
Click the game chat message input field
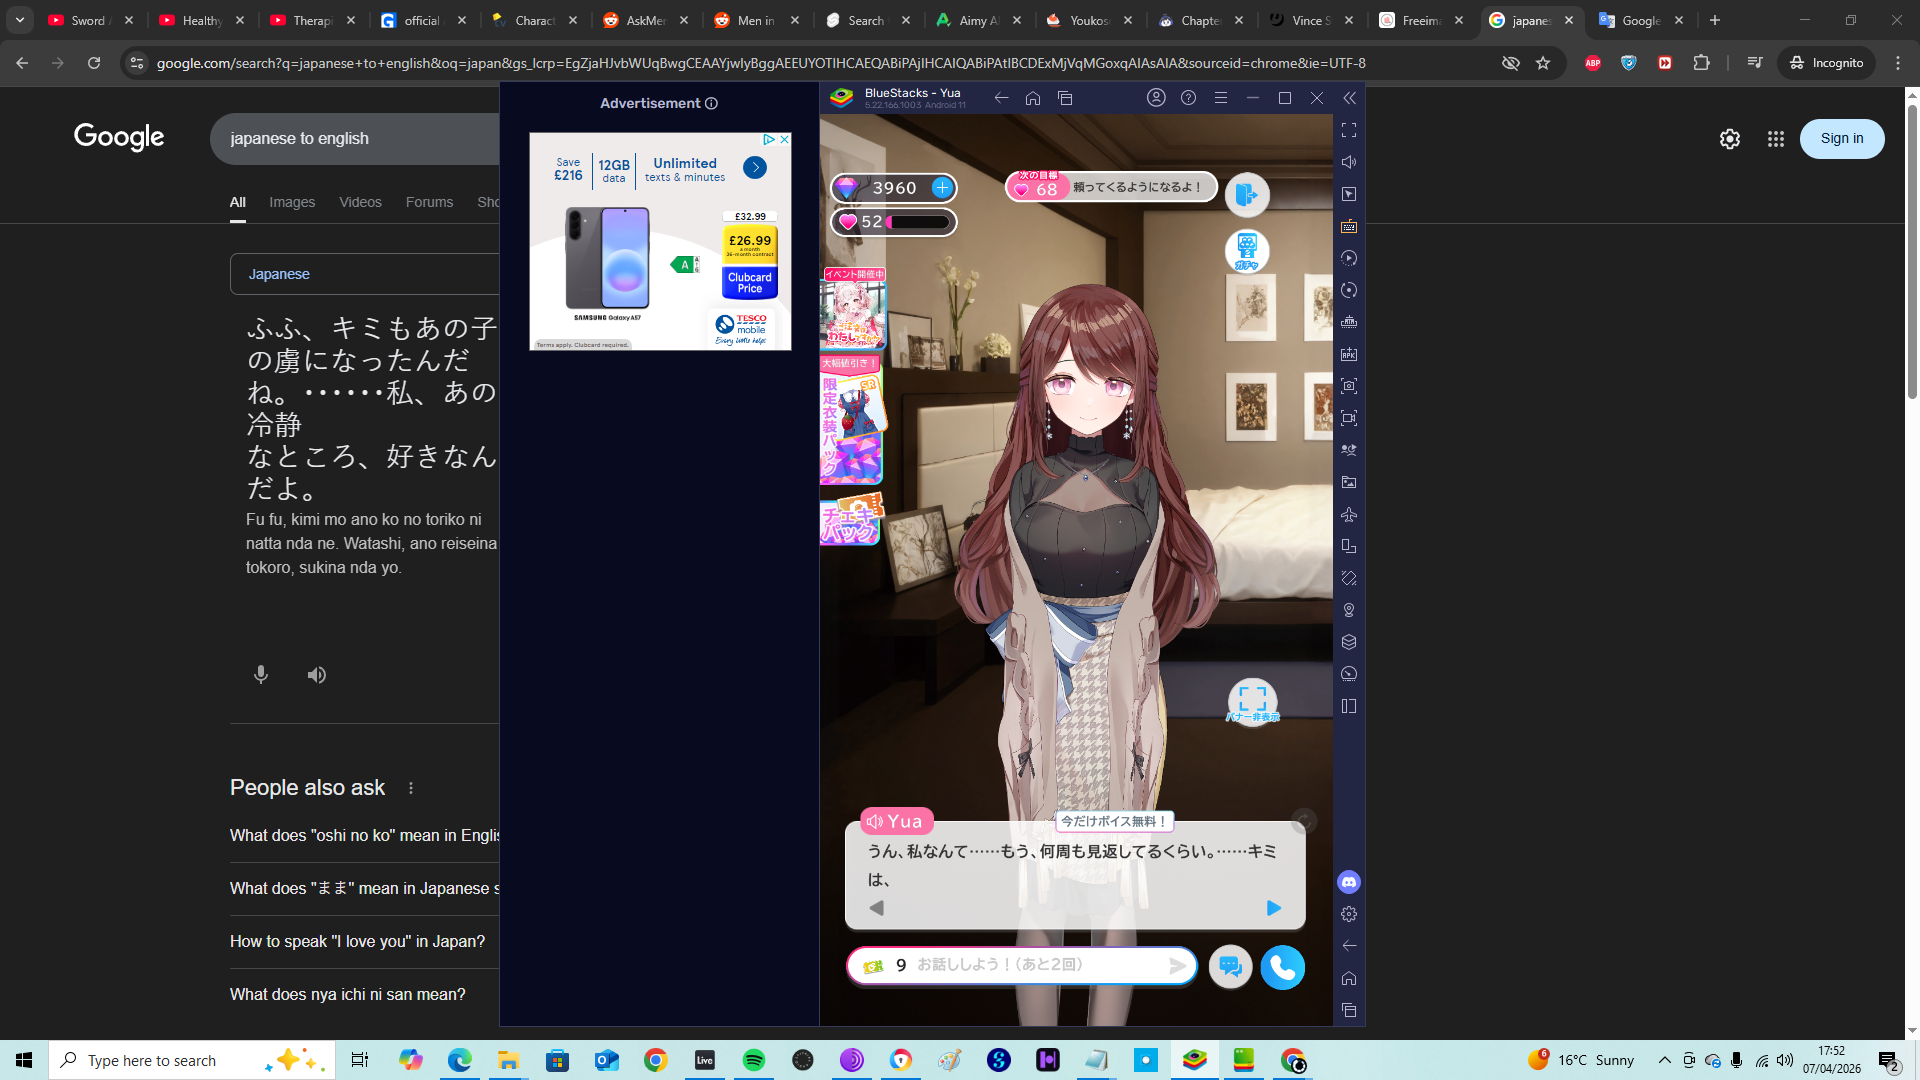(1021, 965)
